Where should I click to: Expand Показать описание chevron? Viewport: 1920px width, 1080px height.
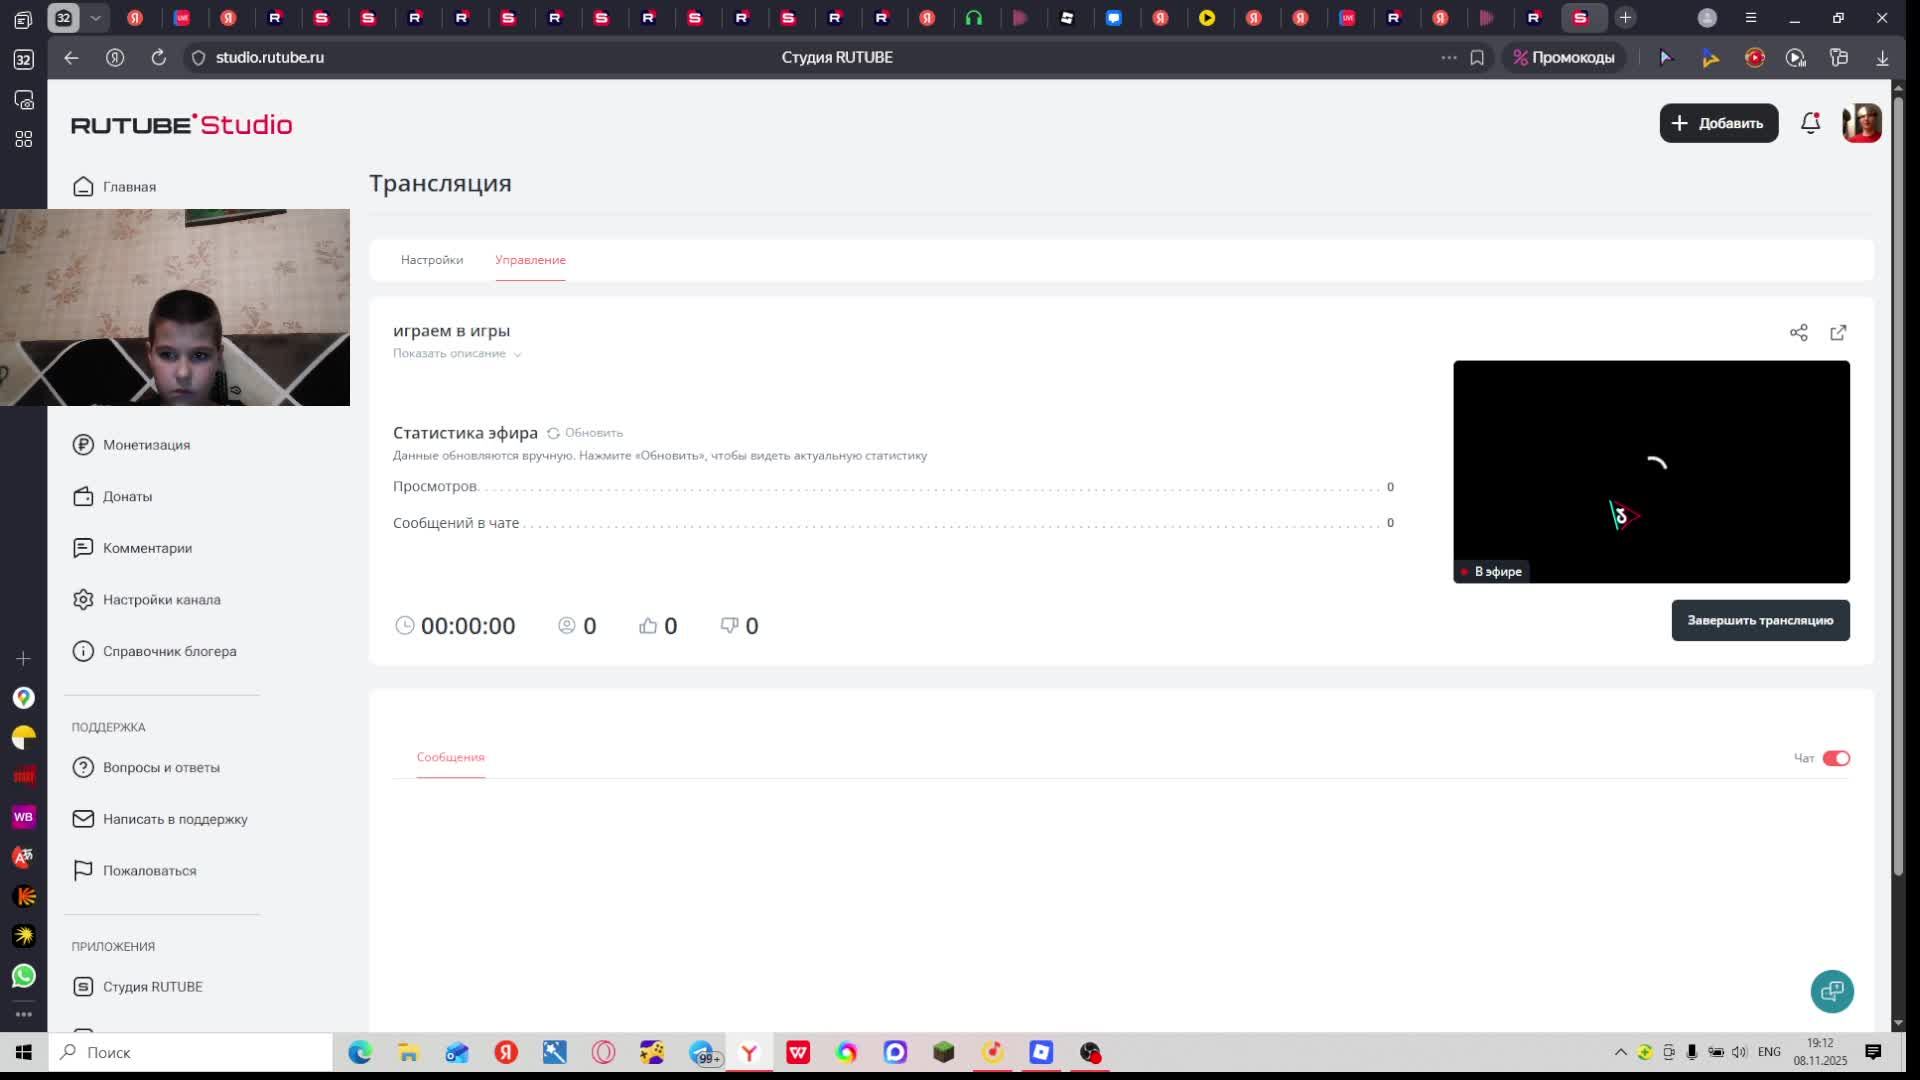coord(517,354)
